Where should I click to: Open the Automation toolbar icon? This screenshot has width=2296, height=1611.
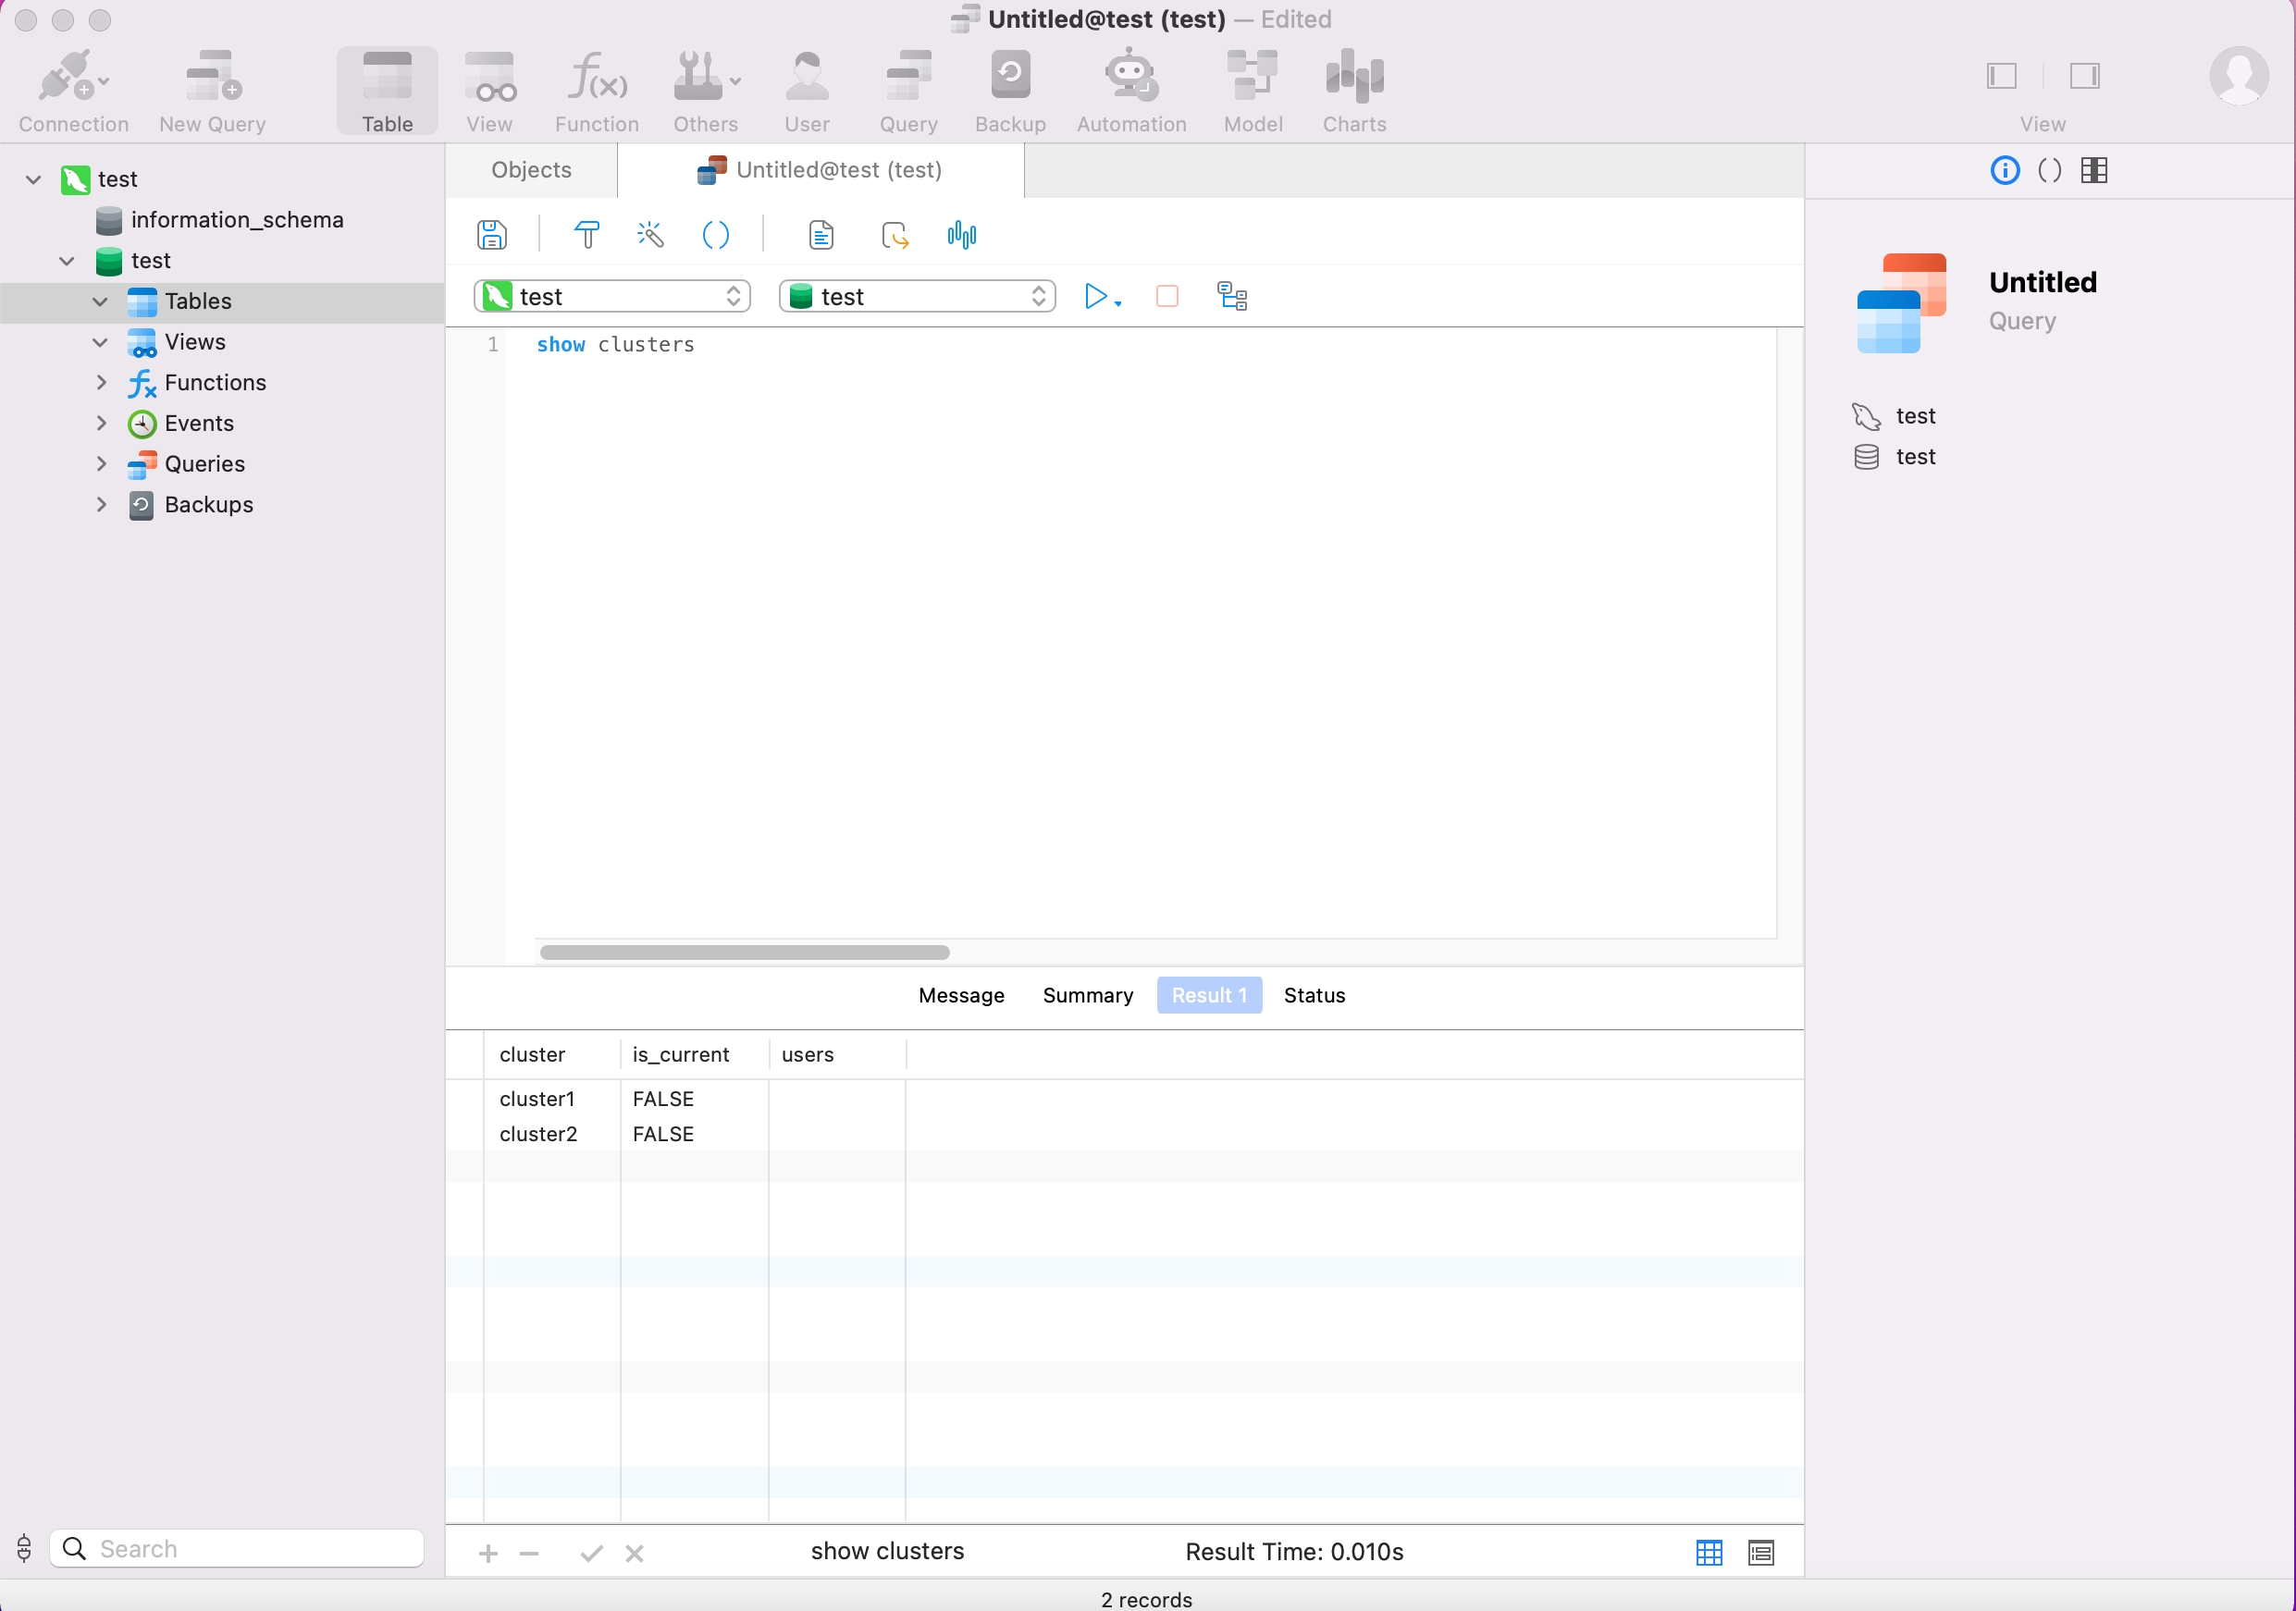coord(1131,91)
